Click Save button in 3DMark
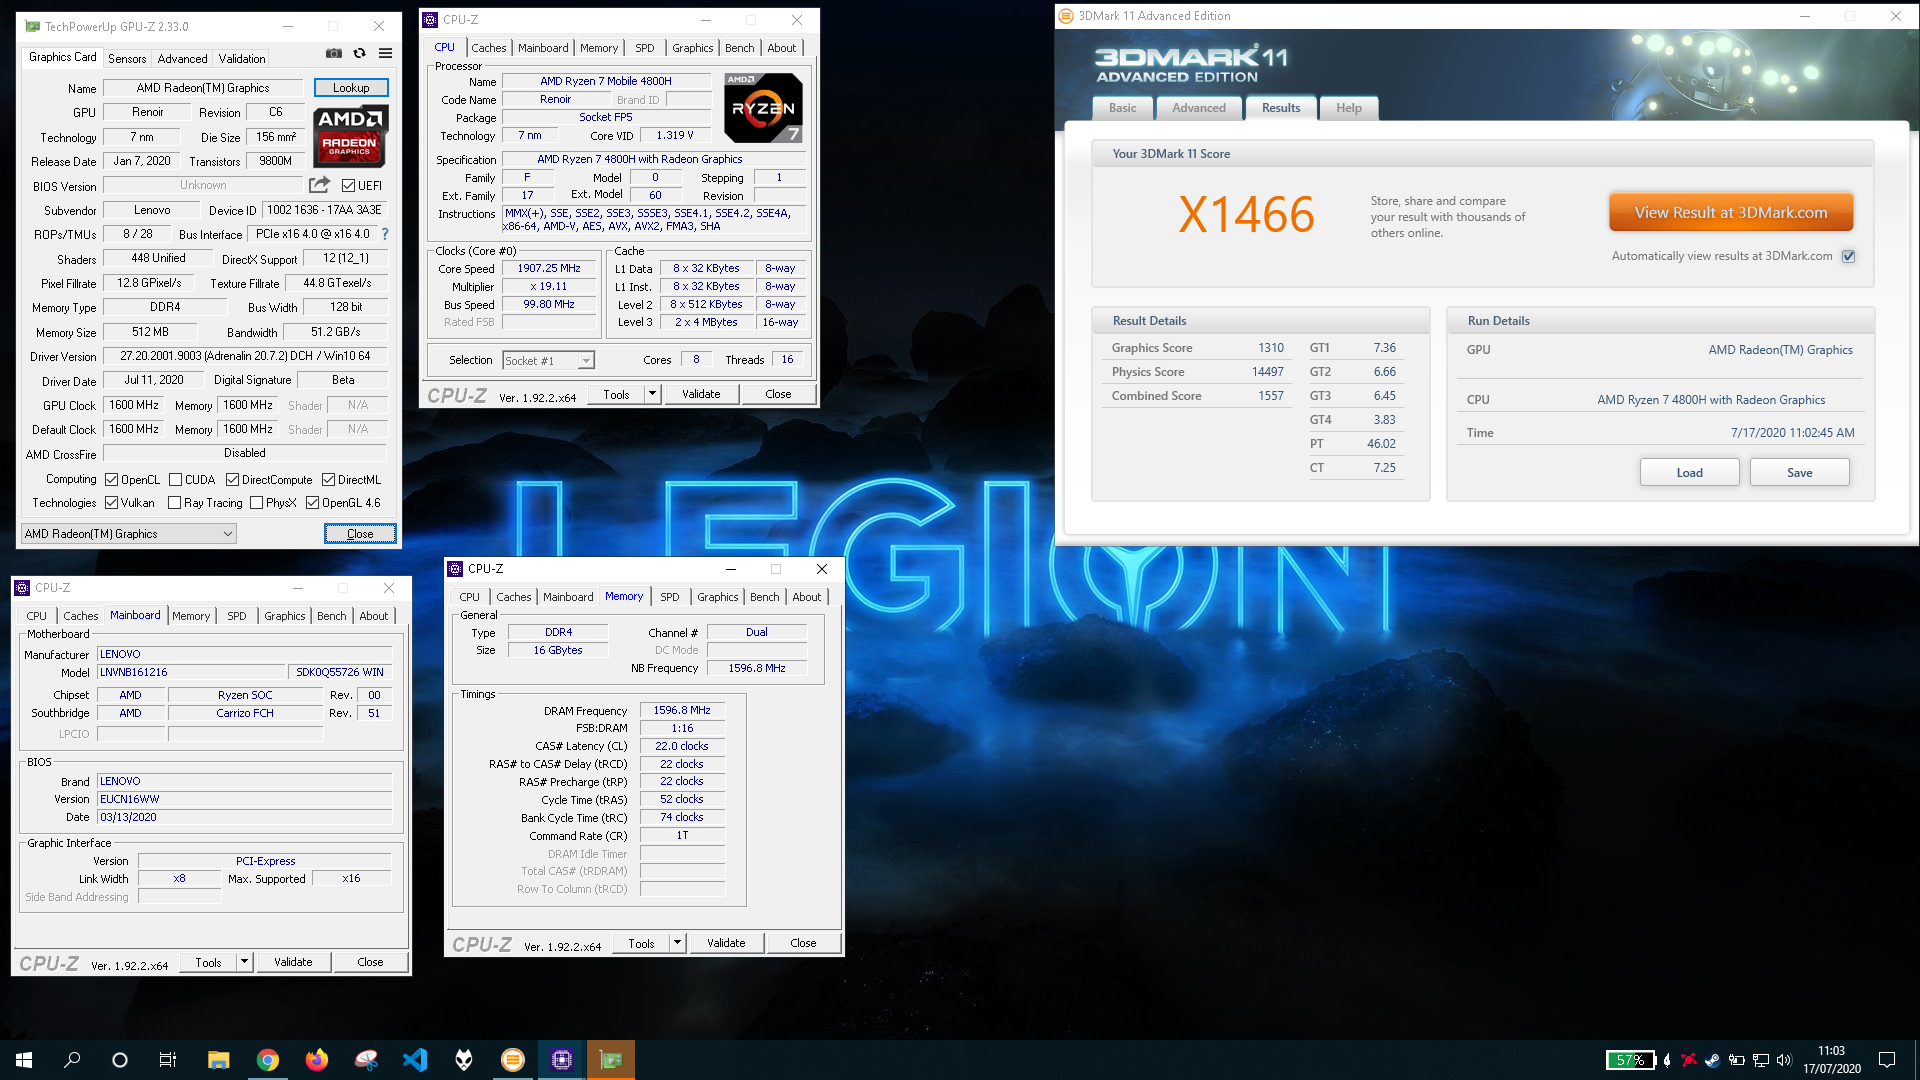Viewport: 1920px width, 1080px height. point(1800,473)
